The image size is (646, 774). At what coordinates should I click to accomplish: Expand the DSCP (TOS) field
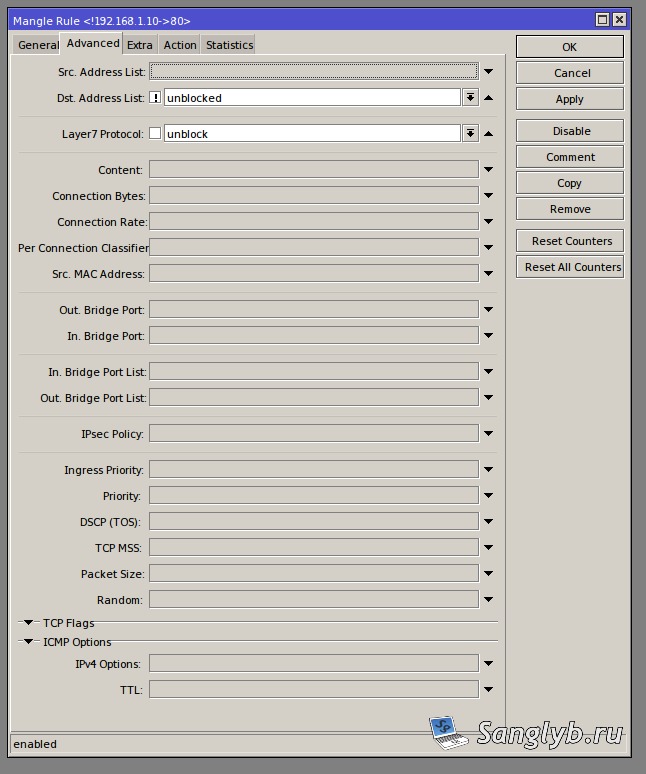(489, 521)
